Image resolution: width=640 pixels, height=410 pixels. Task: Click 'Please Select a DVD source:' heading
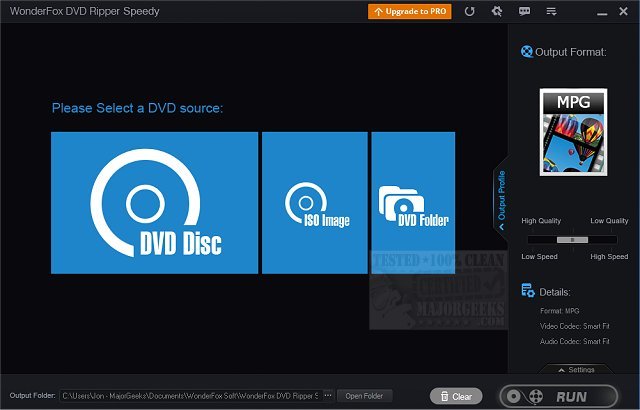click(138, 108)
